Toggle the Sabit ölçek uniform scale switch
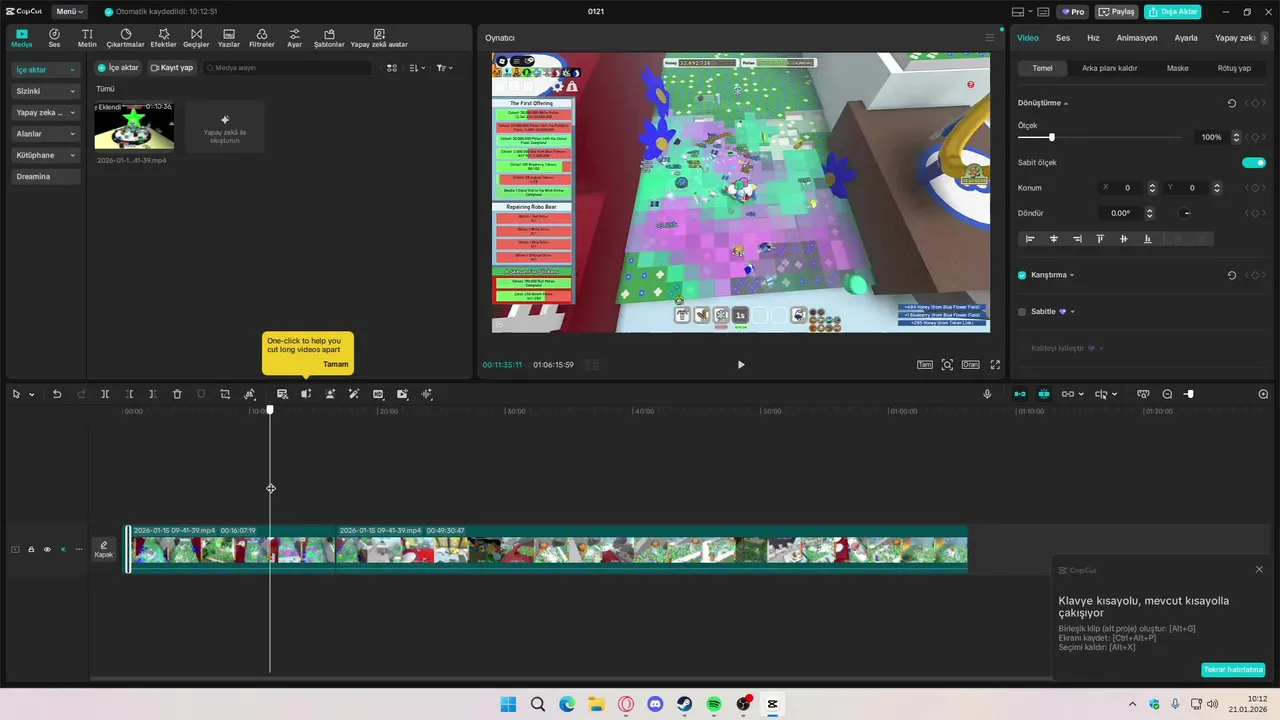Viewport: 1280px width, 720px height. 1254,162
